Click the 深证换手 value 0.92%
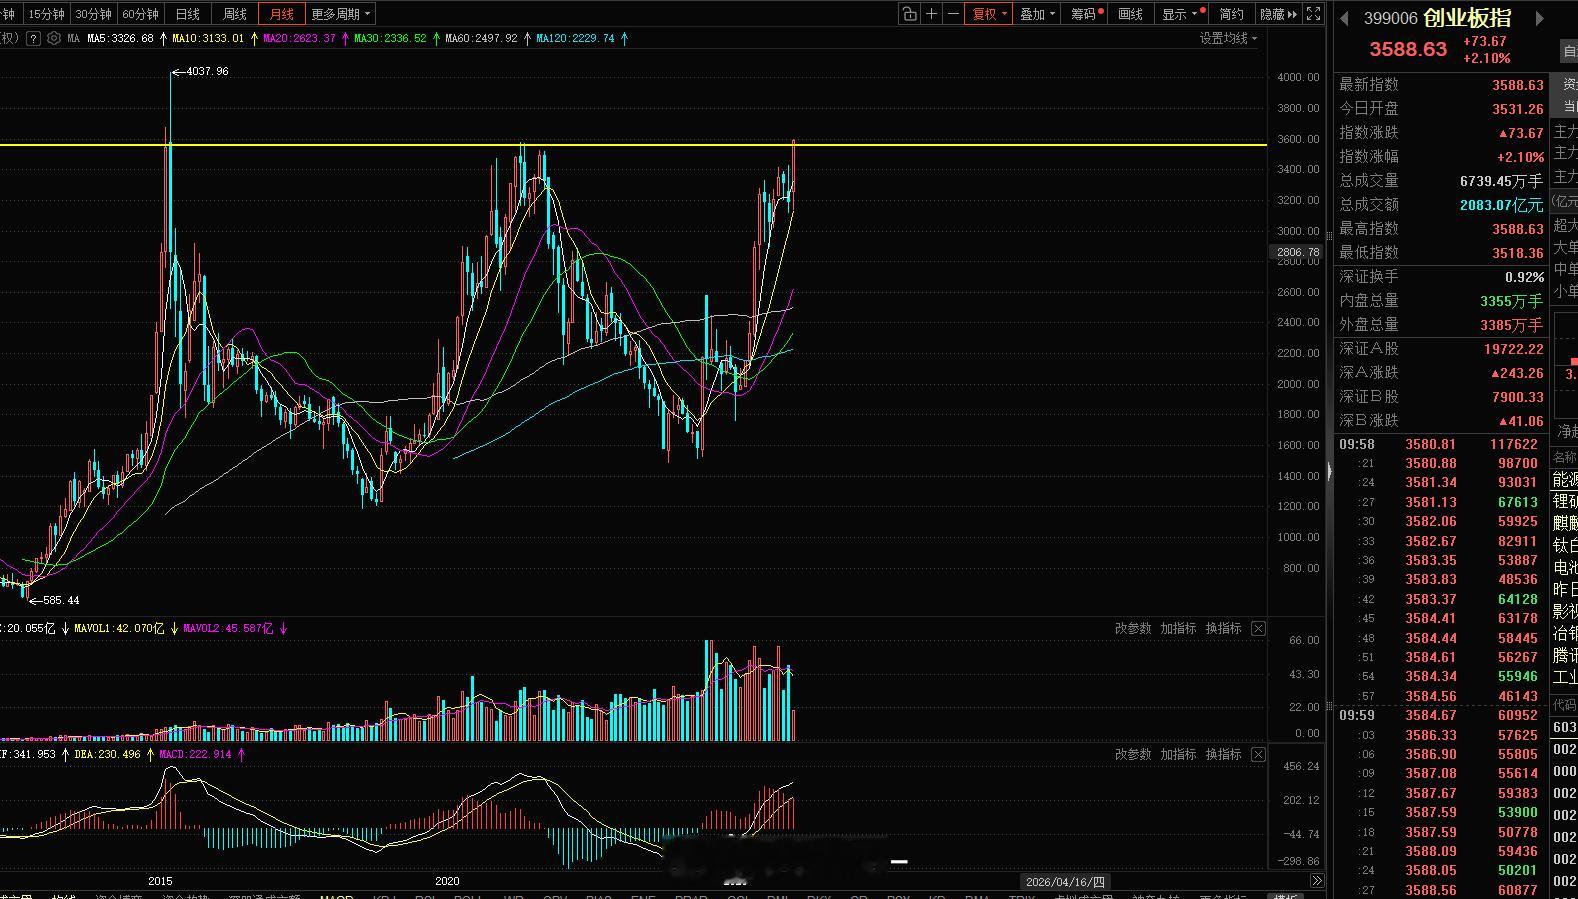1578x899 pixels. (x=1524, y=277)
